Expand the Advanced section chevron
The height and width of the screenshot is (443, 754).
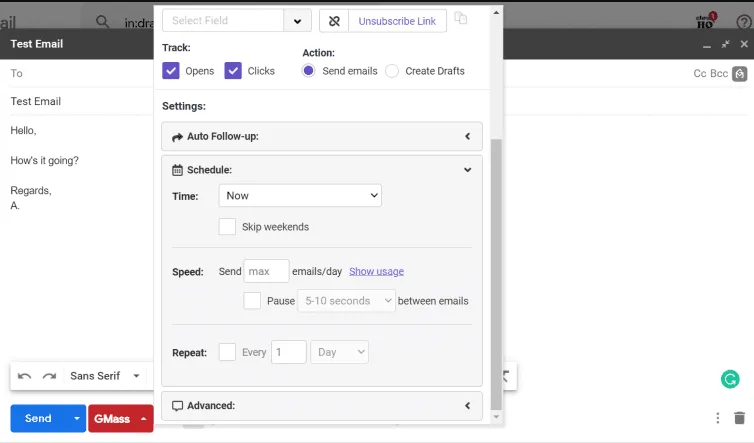tap(467, 406)
